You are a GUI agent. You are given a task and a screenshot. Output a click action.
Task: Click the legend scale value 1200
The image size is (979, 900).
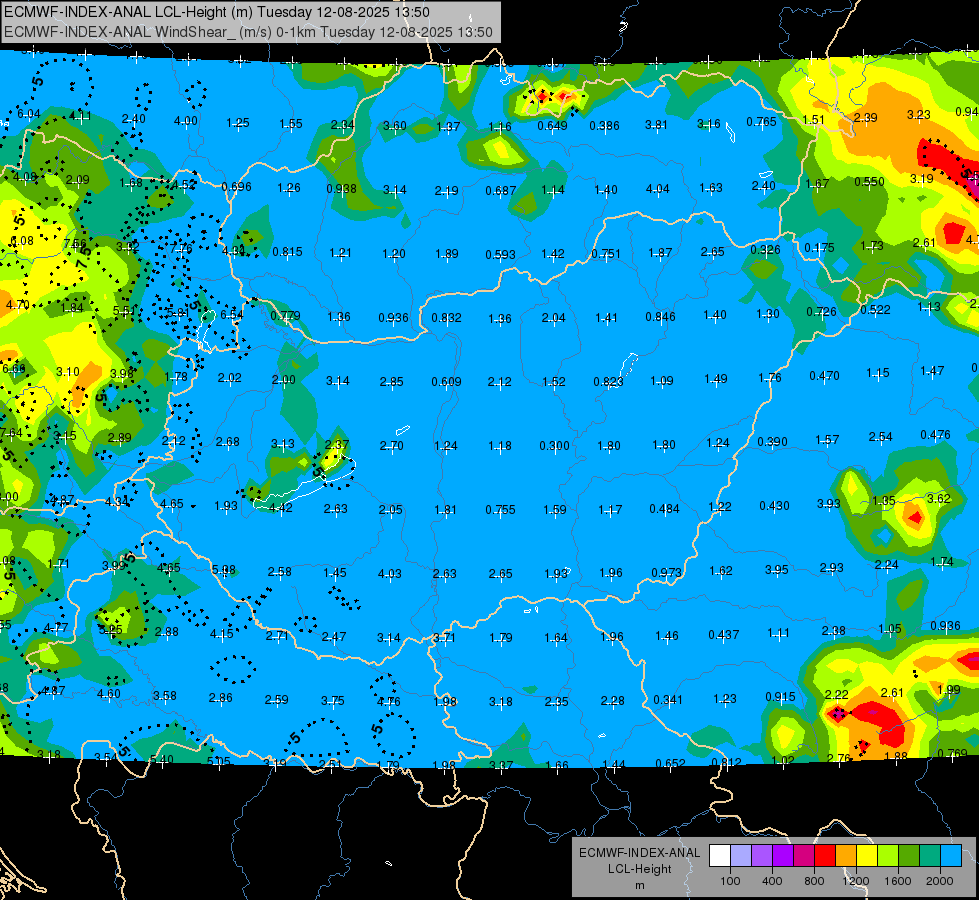tap(856, 881)
